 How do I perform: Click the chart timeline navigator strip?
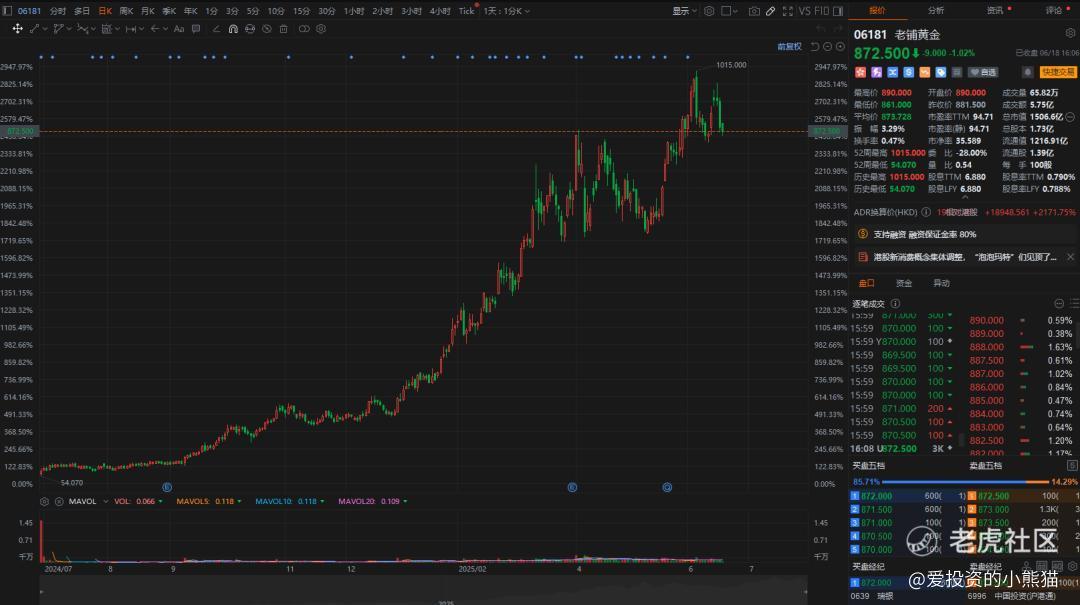tap(423, 591)
